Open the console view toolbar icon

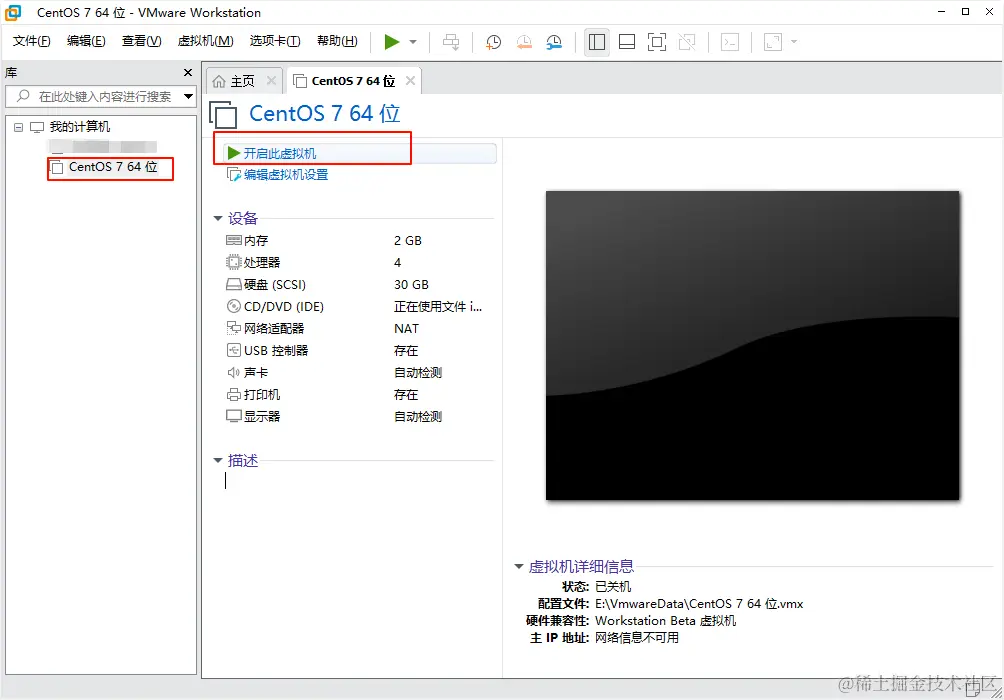[x=730, y=42]
